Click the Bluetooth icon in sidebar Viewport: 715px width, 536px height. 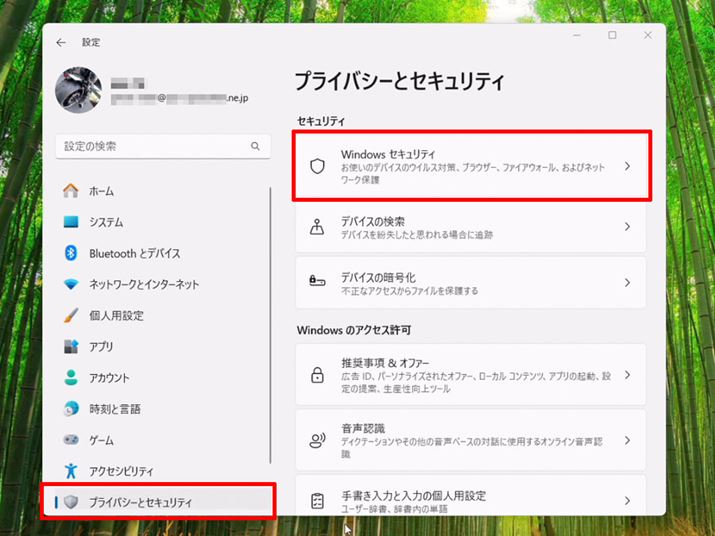(x=71, y=253)
